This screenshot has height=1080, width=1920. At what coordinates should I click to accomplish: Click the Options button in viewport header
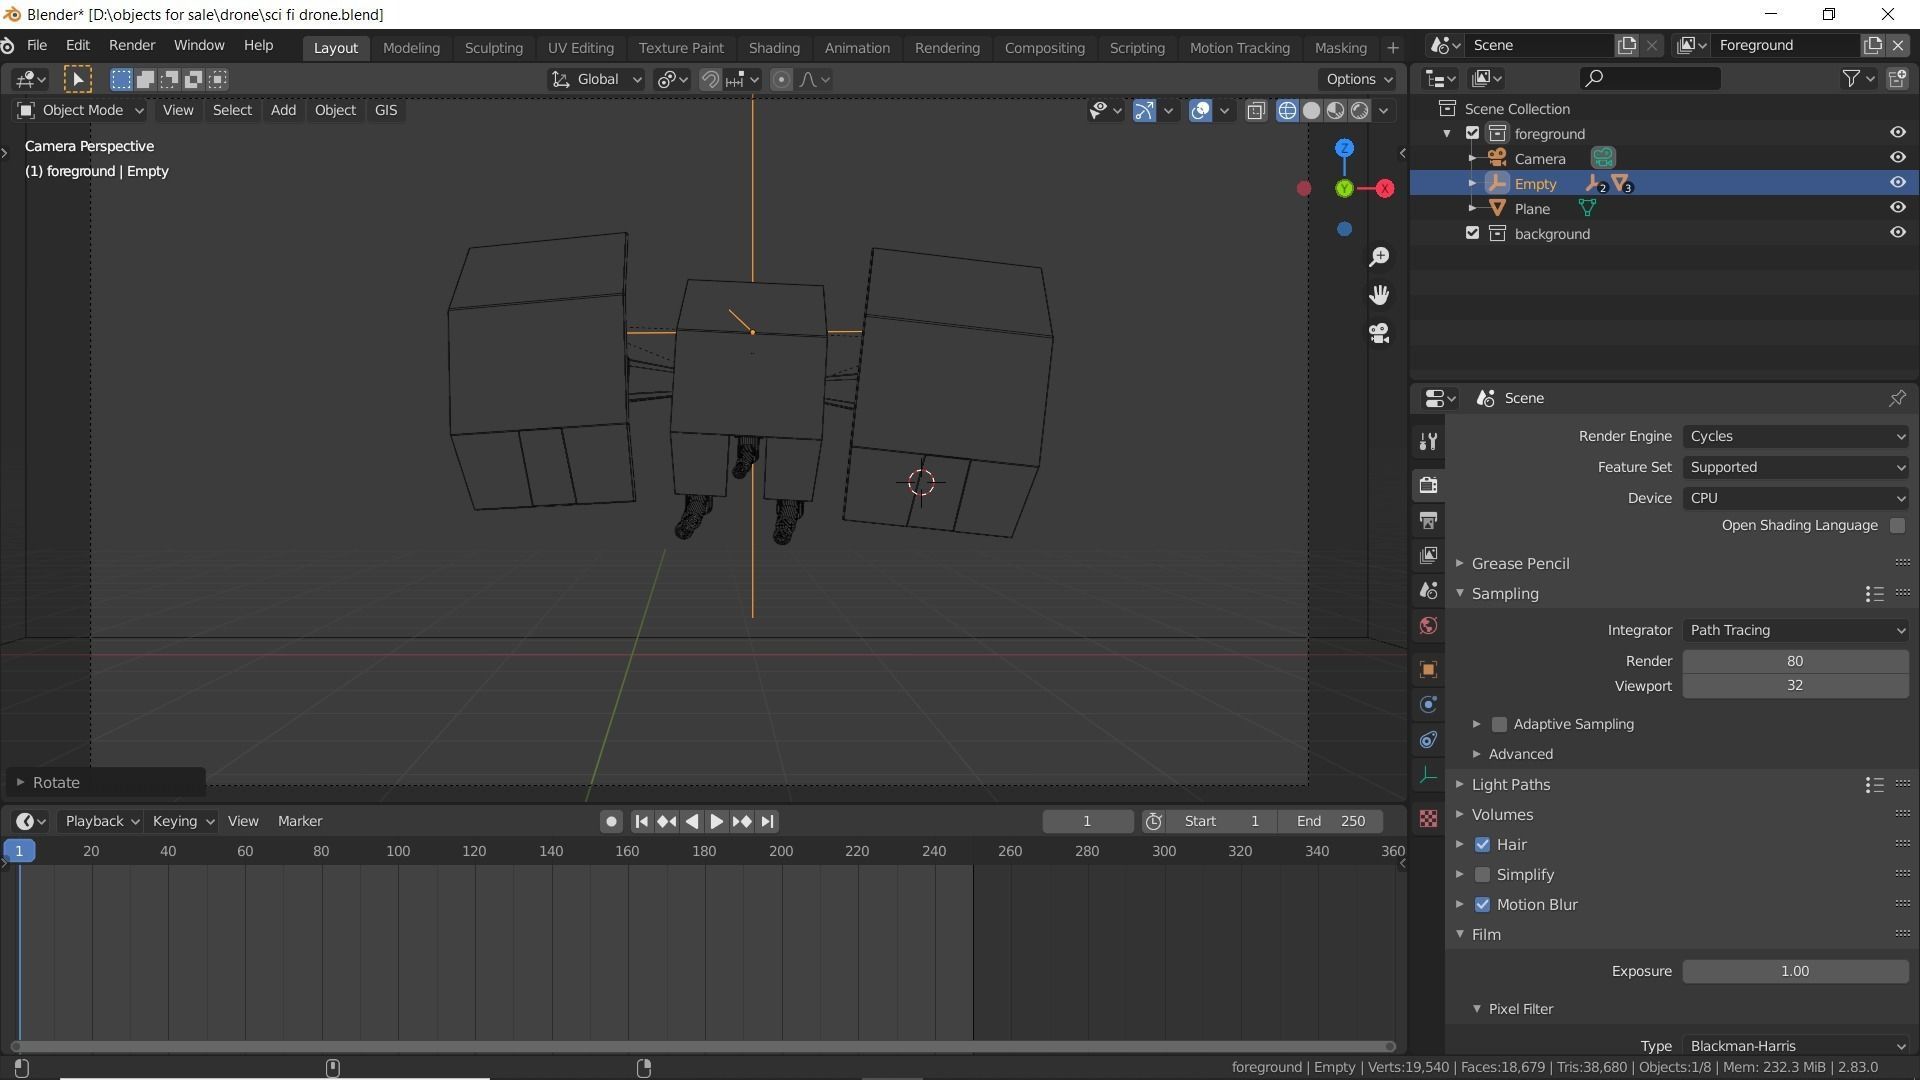pyautogui.click(x=1357, y=79)
